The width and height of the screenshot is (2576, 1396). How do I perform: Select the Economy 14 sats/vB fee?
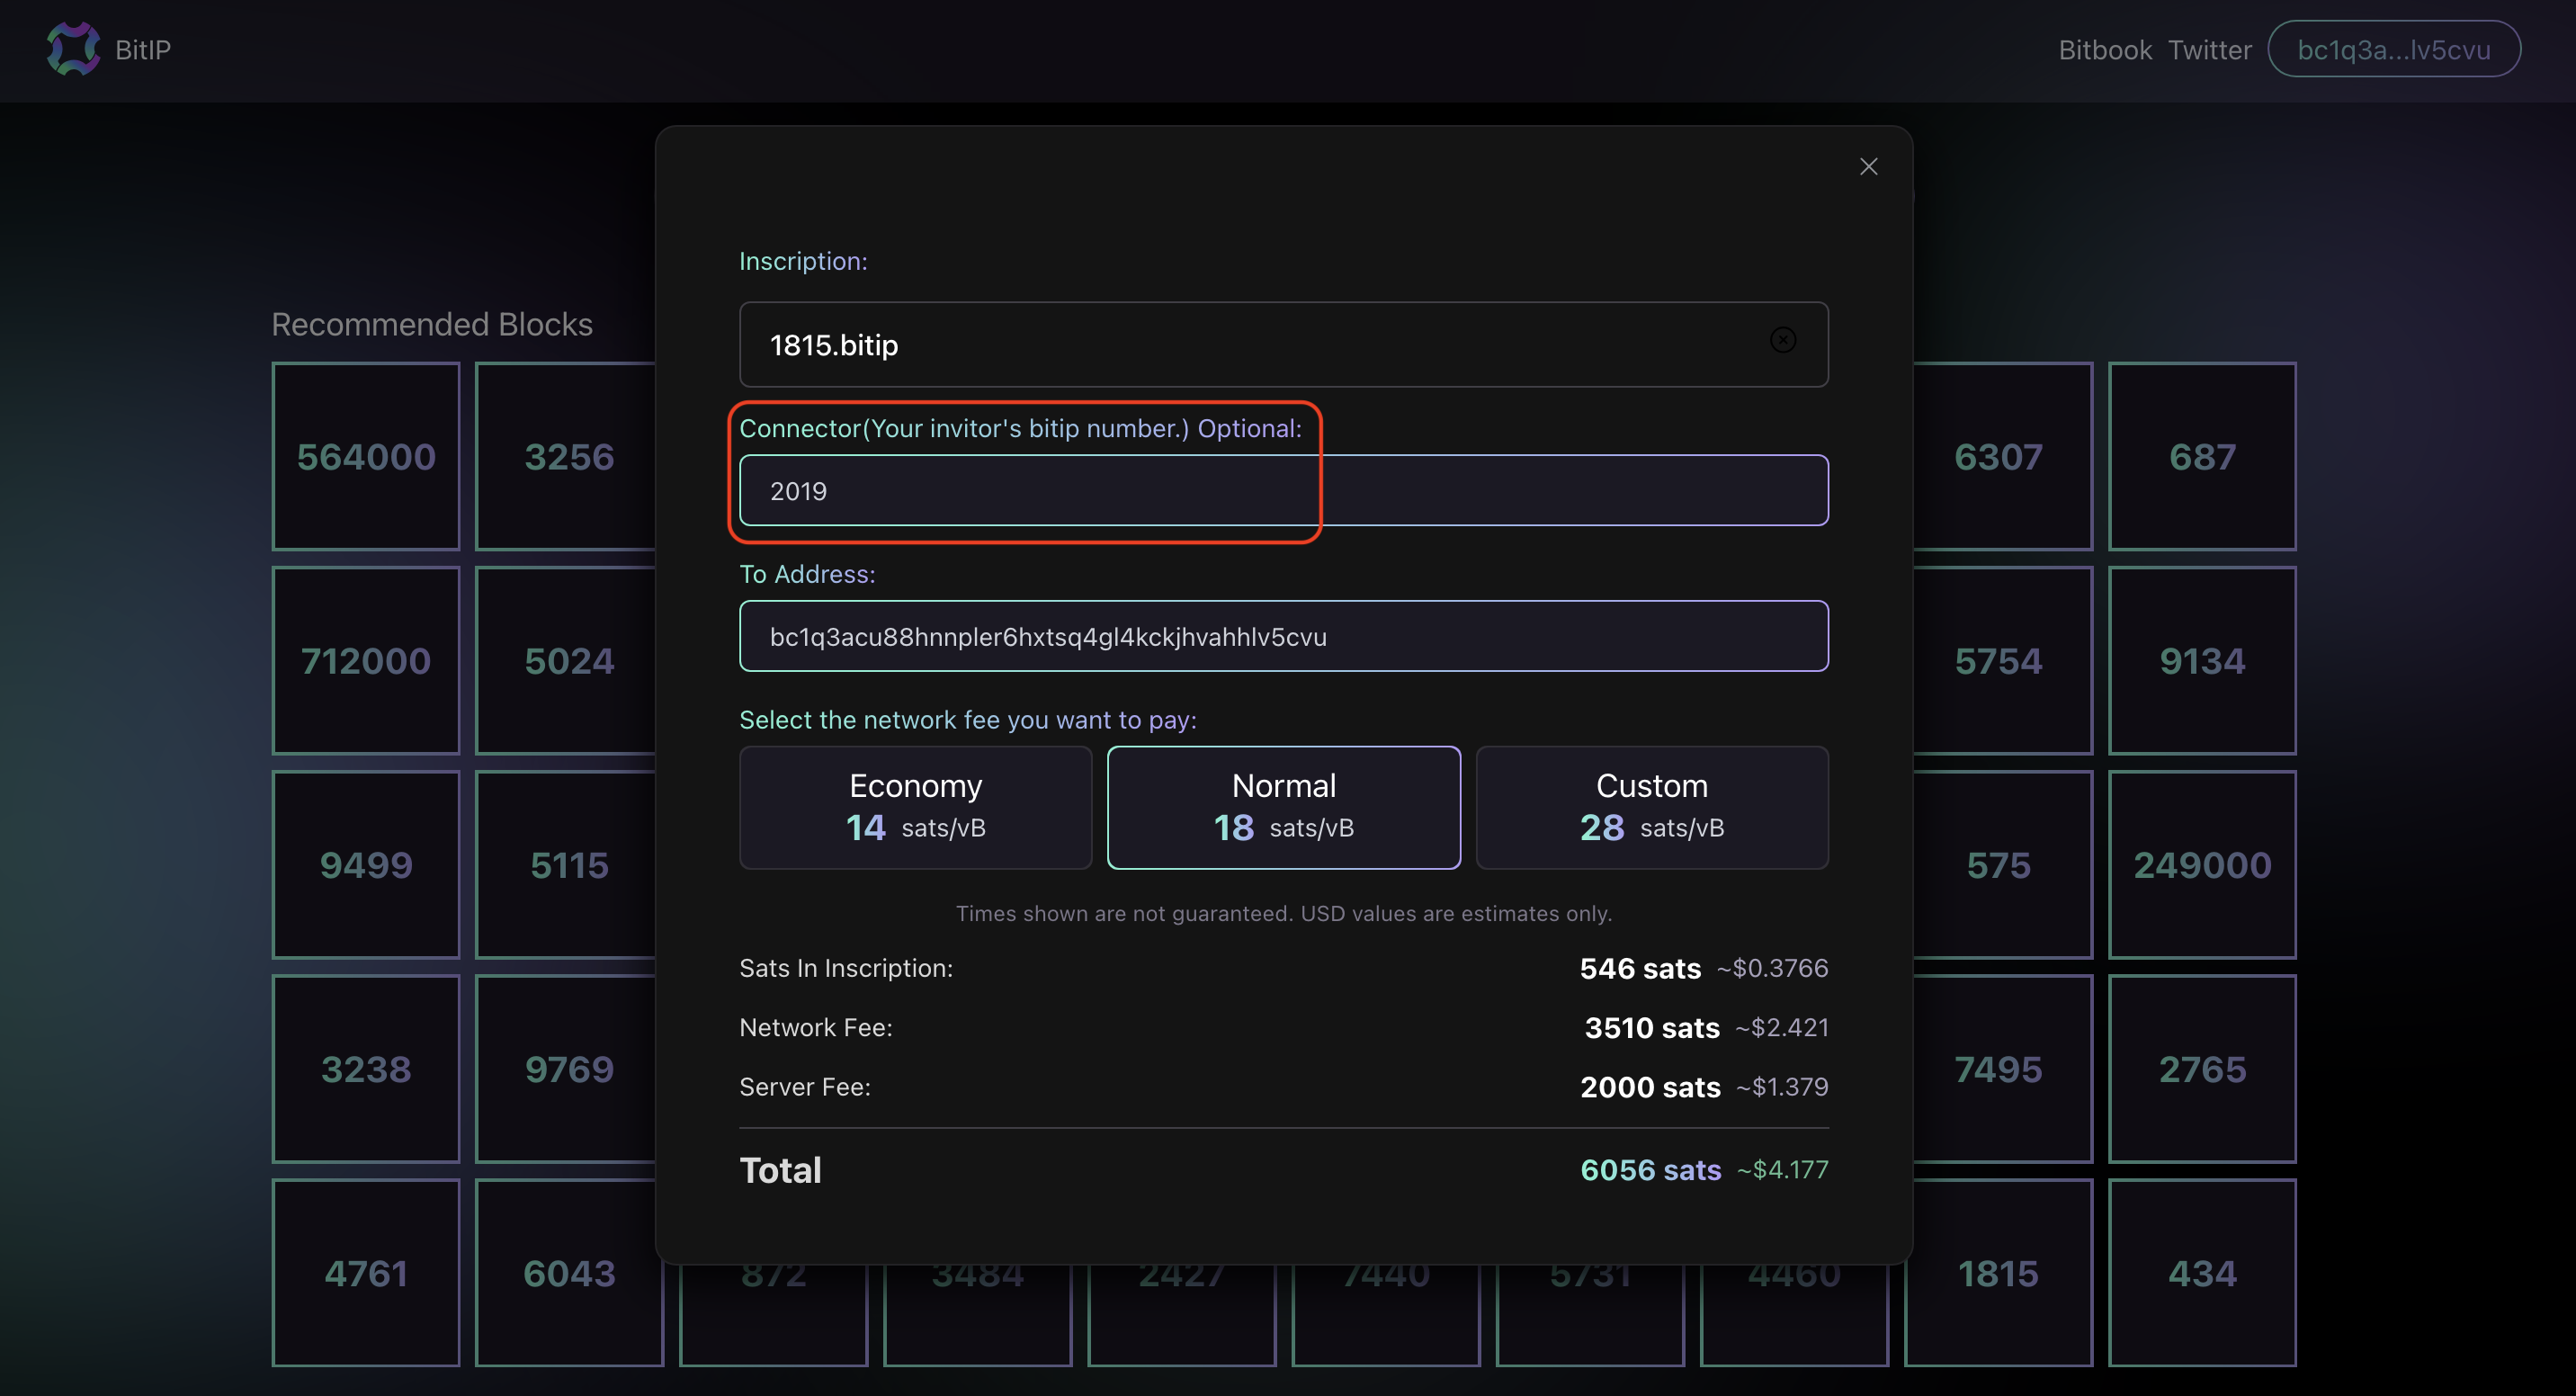915,807
